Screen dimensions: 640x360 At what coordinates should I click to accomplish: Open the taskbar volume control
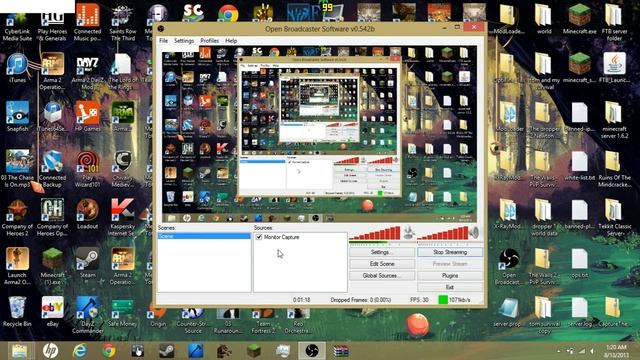tap(592, 351)
